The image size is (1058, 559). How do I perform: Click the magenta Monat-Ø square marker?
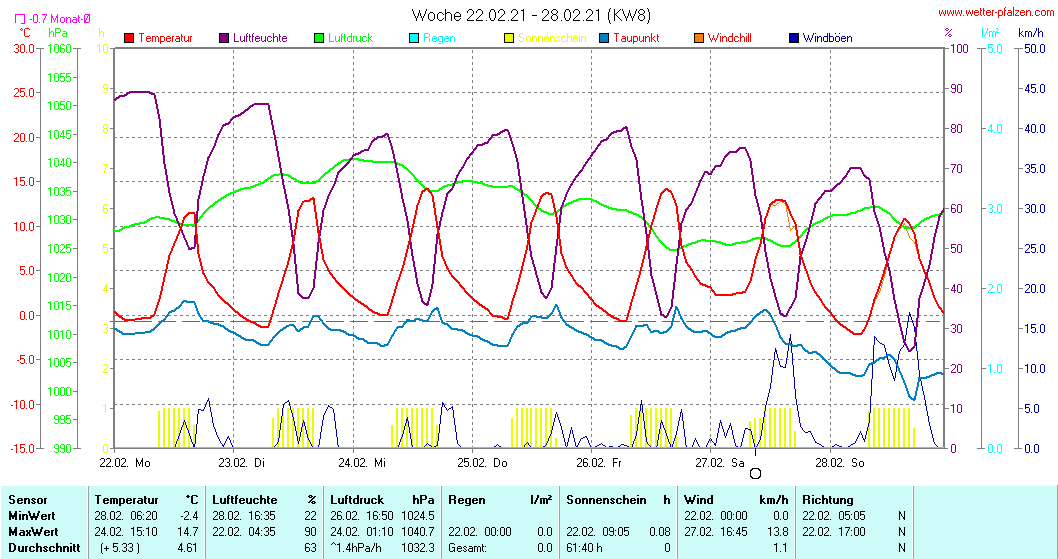pos(20,19)
